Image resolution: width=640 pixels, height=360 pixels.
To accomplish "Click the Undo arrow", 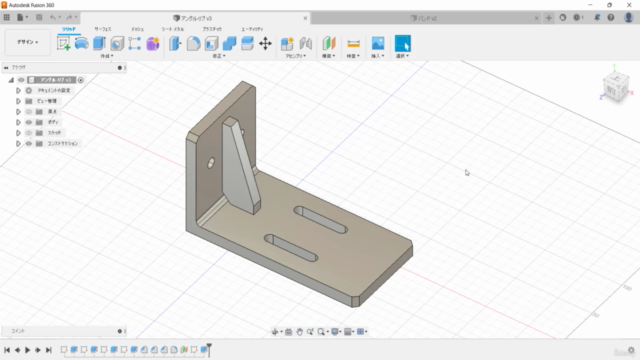I will pos(53,18).
